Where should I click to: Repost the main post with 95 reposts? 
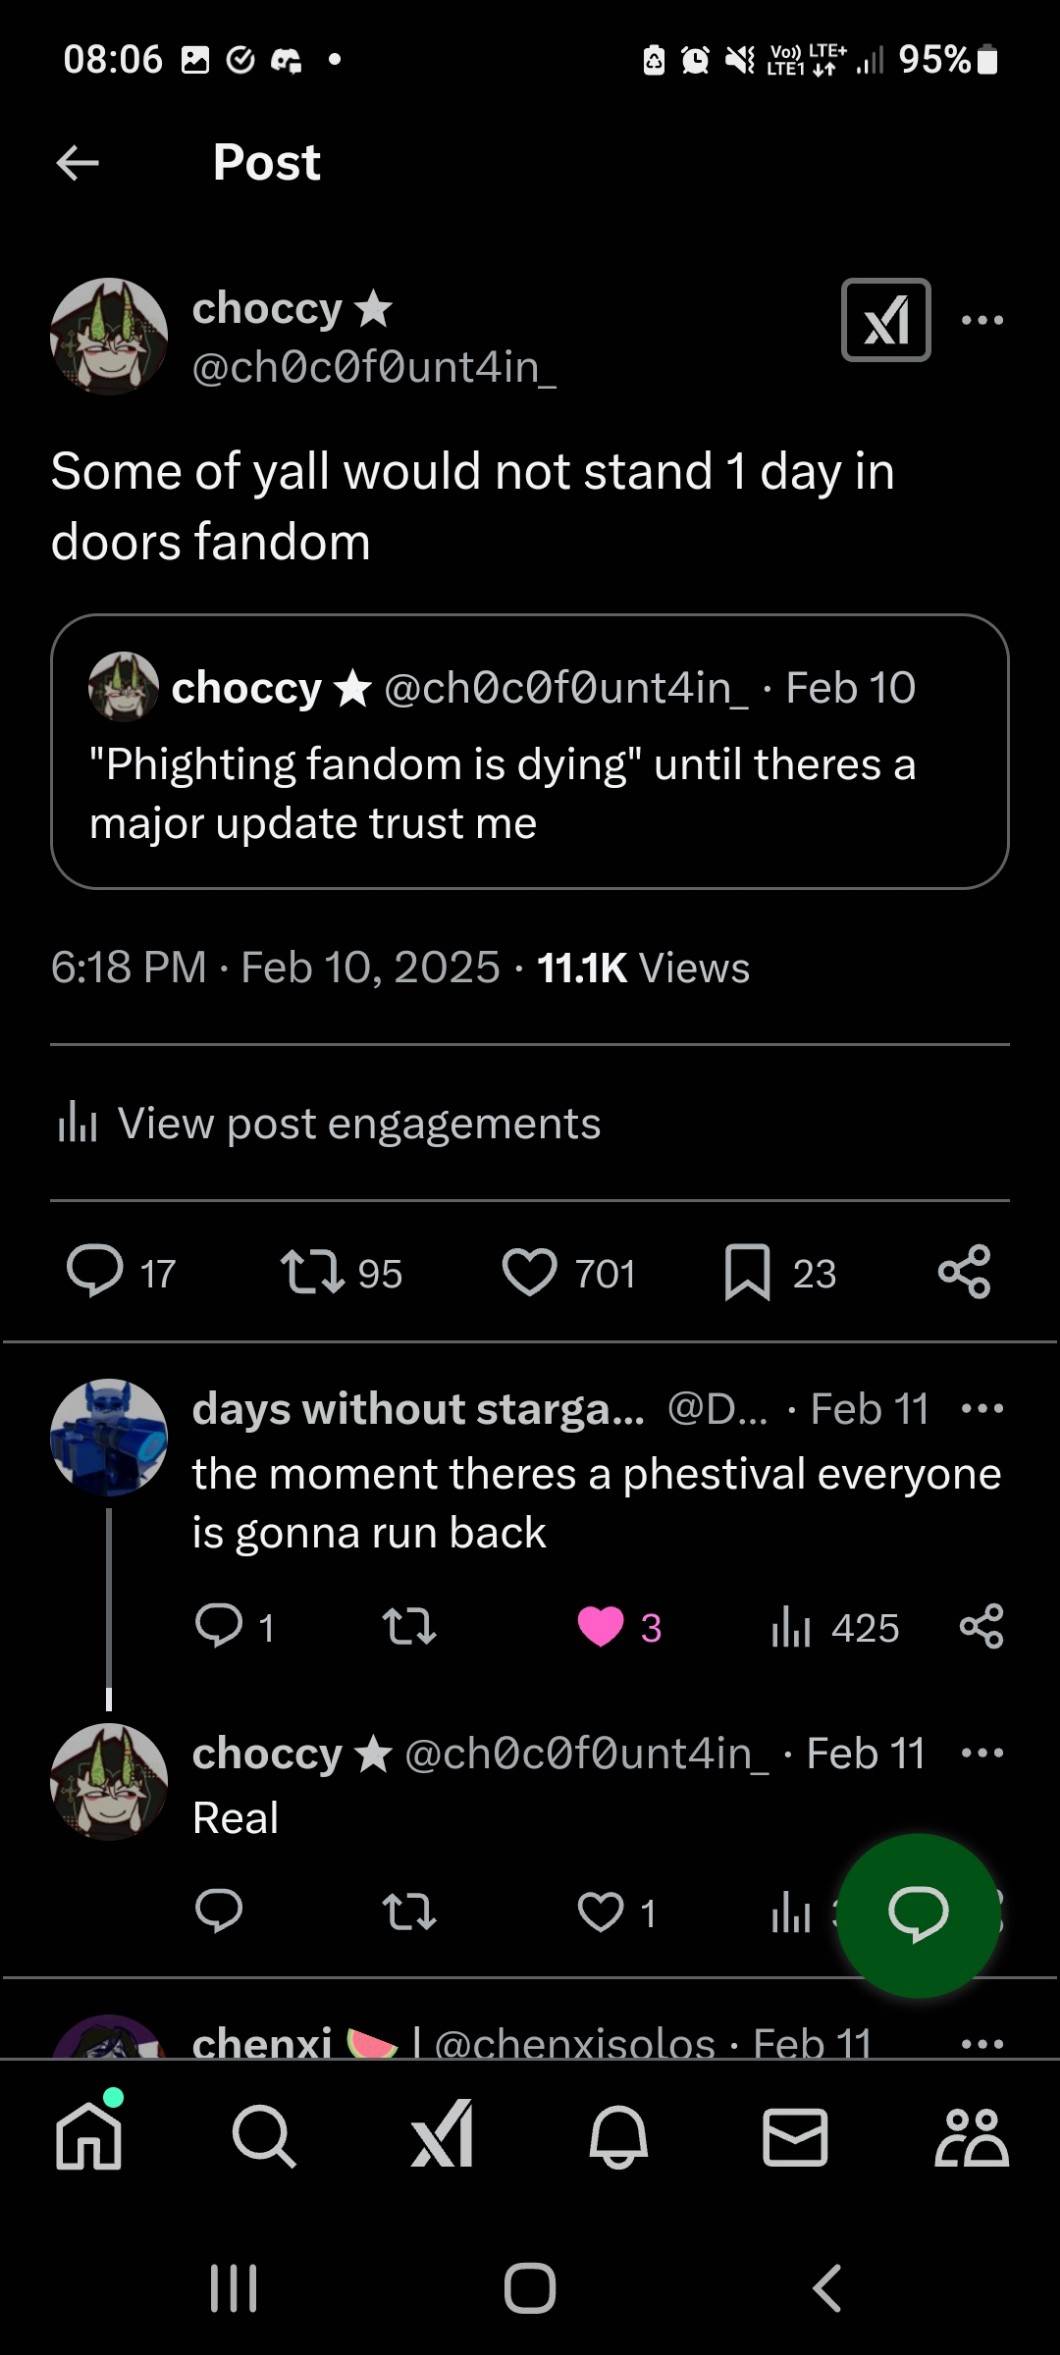click(x=313, y=1272)
